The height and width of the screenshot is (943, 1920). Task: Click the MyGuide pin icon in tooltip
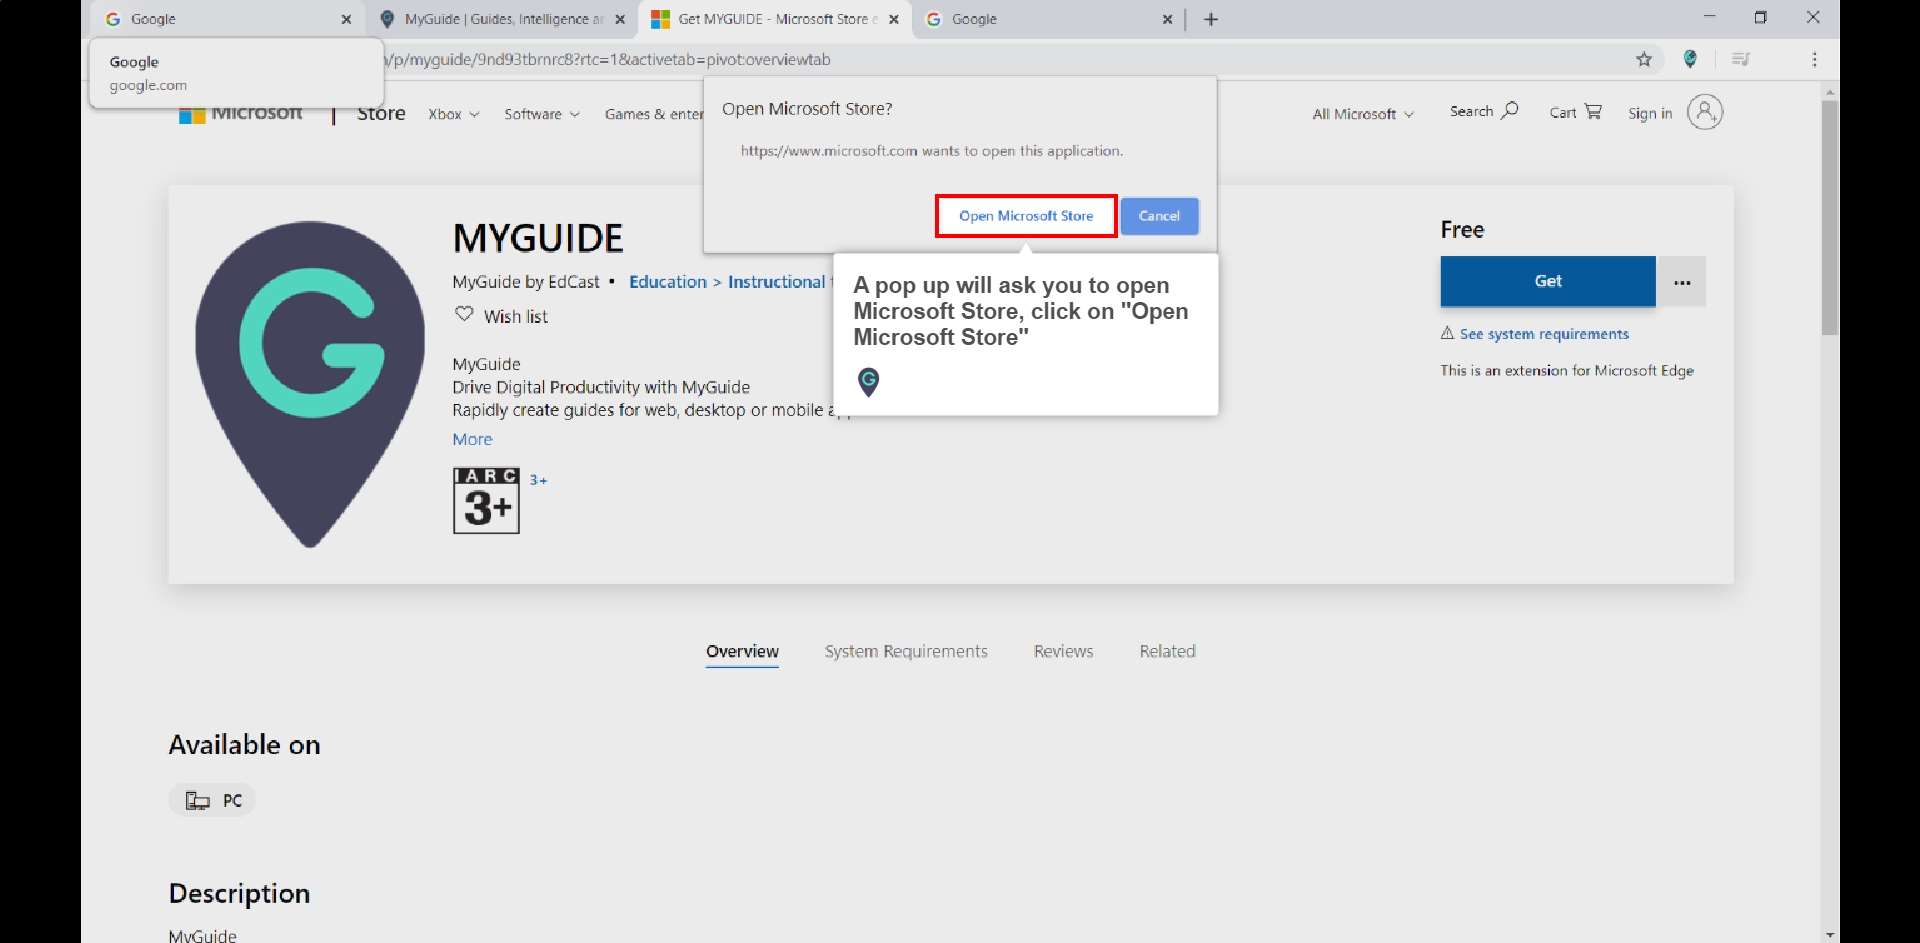coord(869,381)
